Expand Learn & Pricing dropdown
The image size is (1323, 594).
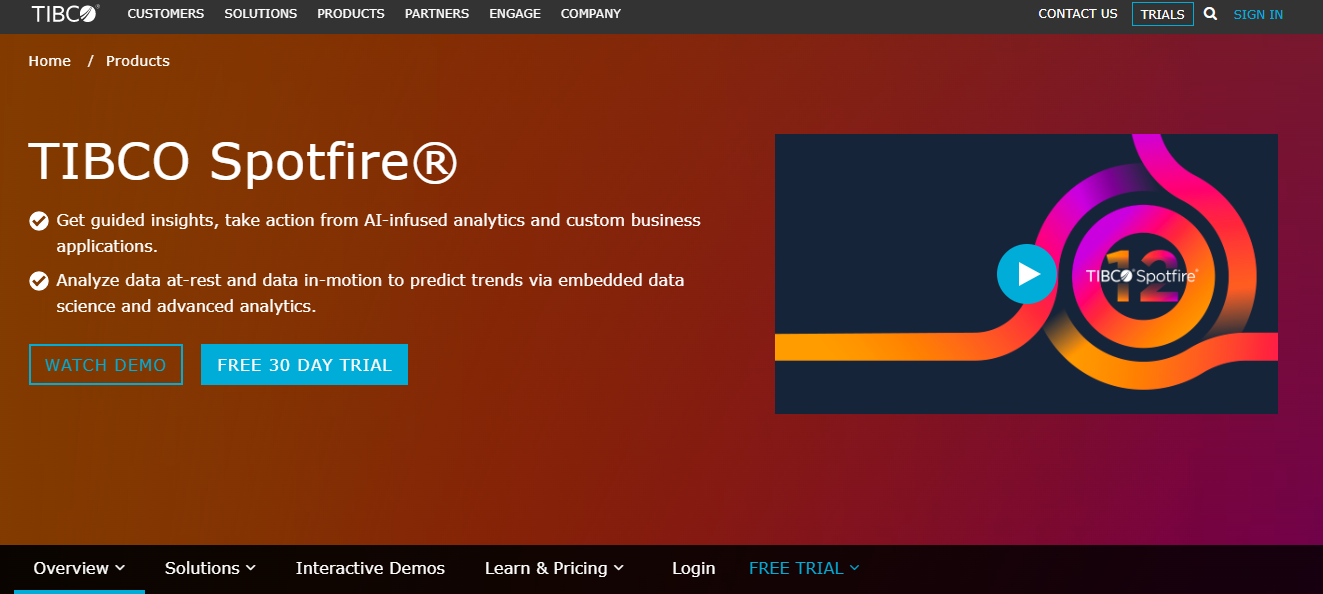tap(554, 568)
